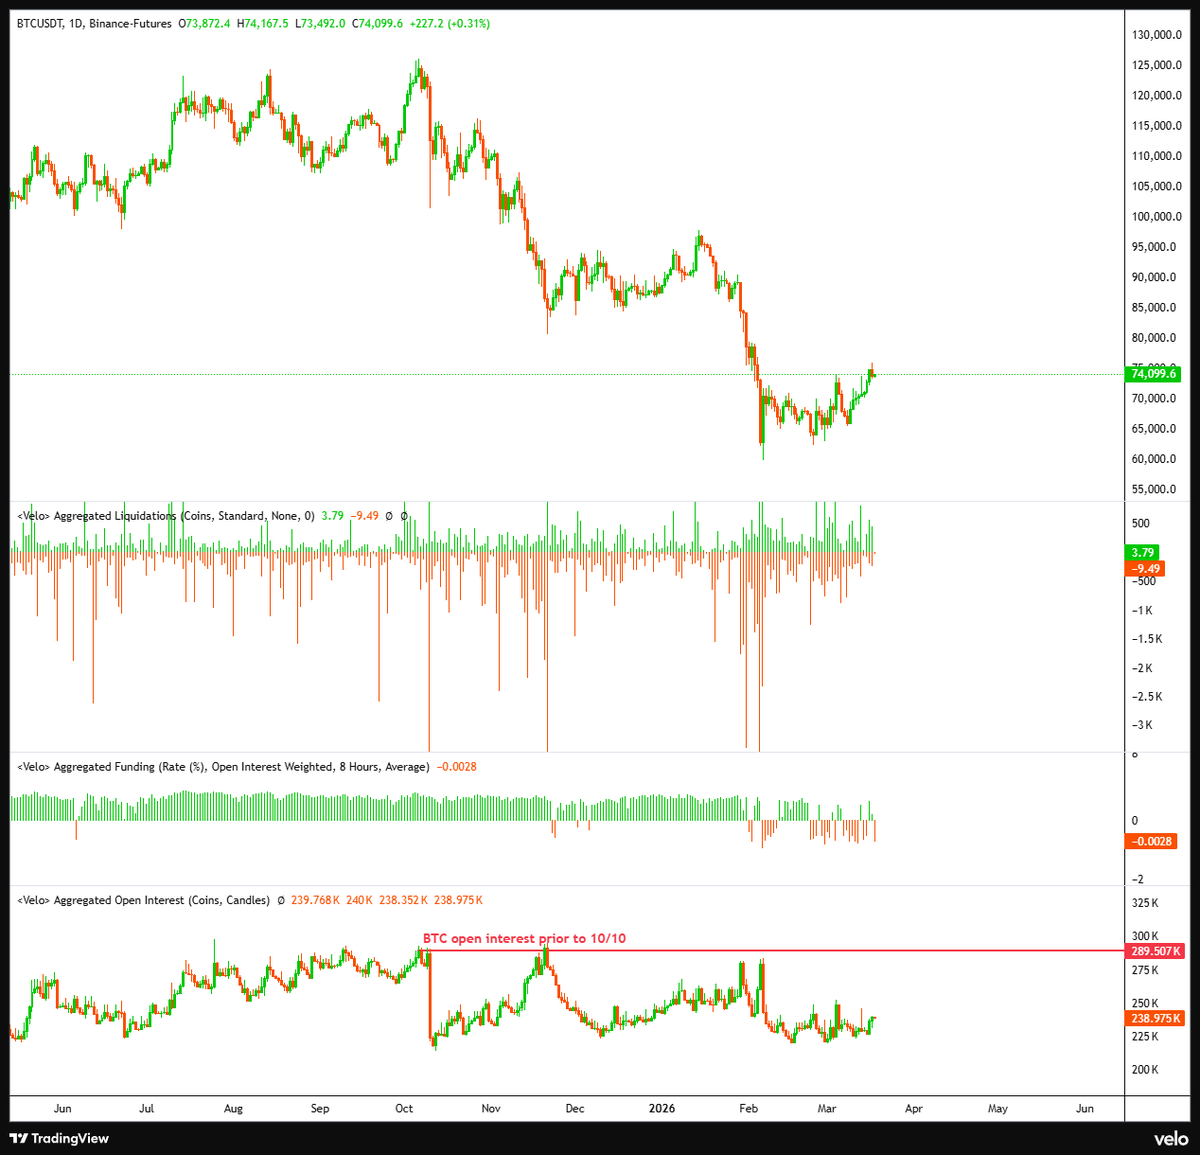Click the orange -9.49 liquidations axis tag
The width and height of the screenshot is (1200, 1155).
(x=1146, y=568)
